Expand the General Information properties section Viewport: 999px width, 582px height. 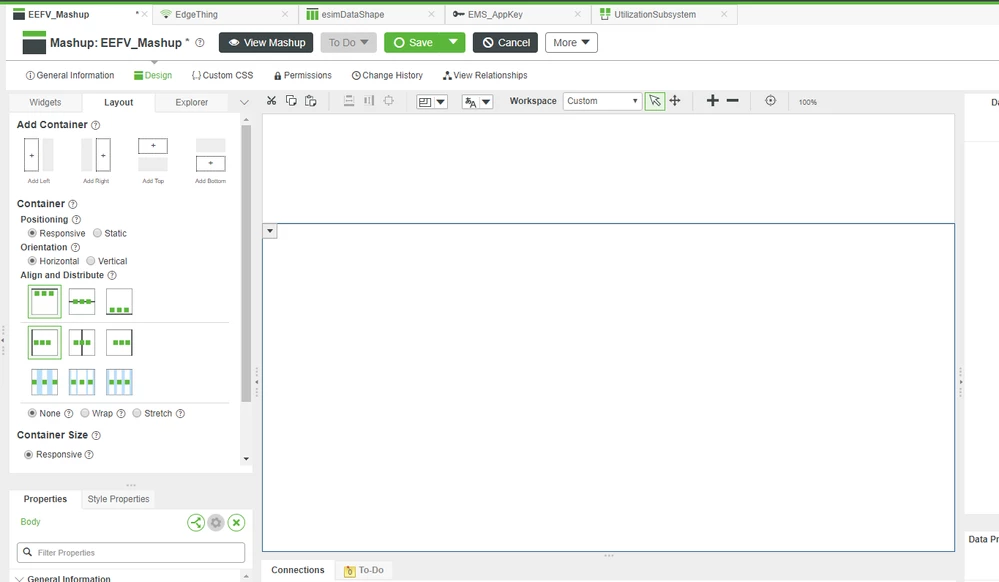coord(20,579)
